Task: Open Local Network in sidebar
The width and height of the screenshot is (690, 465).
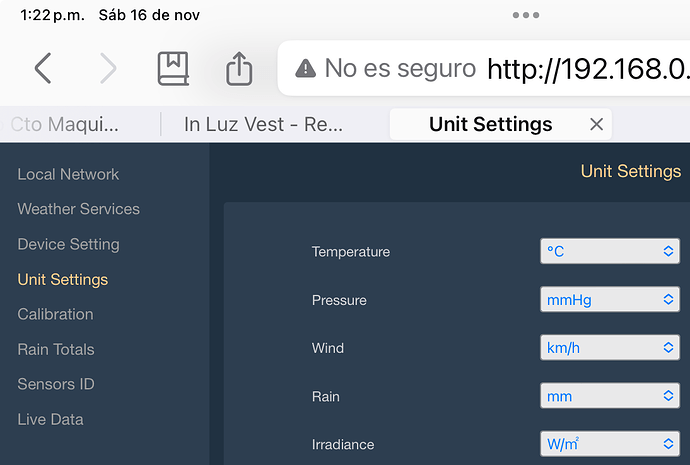Action: point(68,174)
